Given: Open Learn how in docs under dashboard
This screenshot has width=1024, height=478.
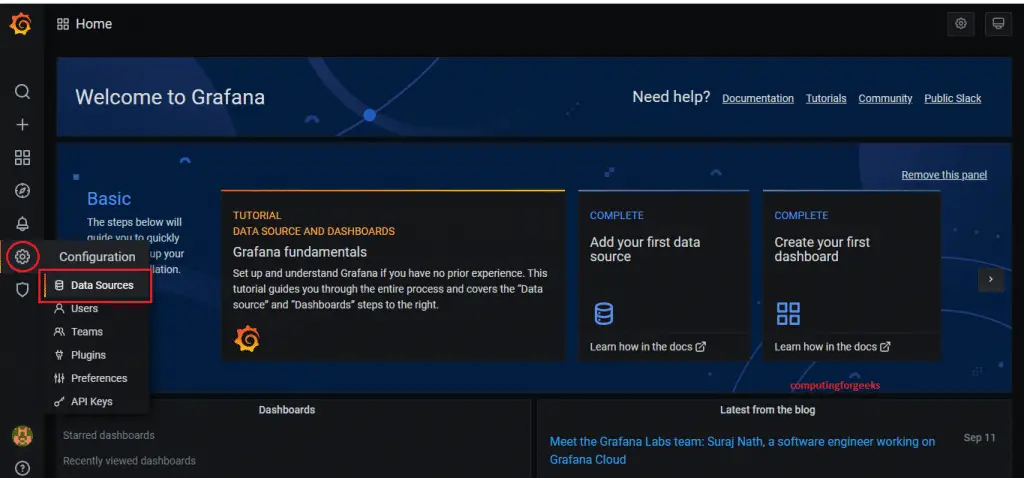Looking at the screenshot, I should pyautogui.click(x=832, y=347).
